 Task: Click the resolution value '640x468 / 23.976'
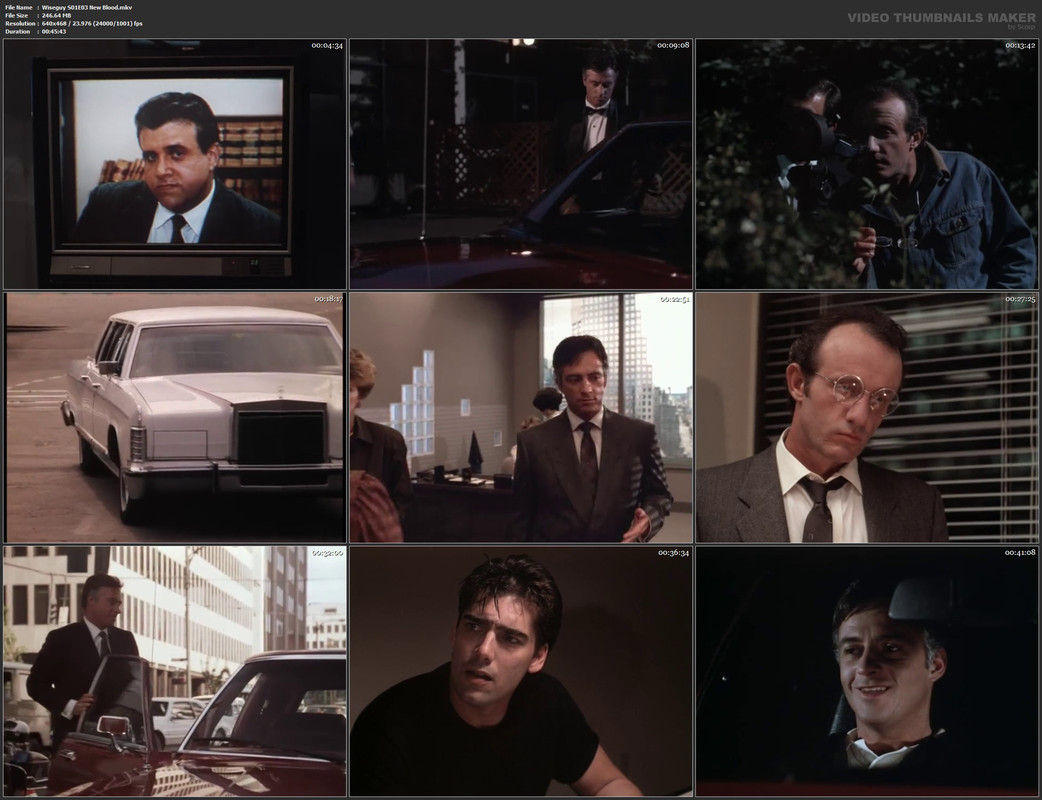(x=66, y=23)
